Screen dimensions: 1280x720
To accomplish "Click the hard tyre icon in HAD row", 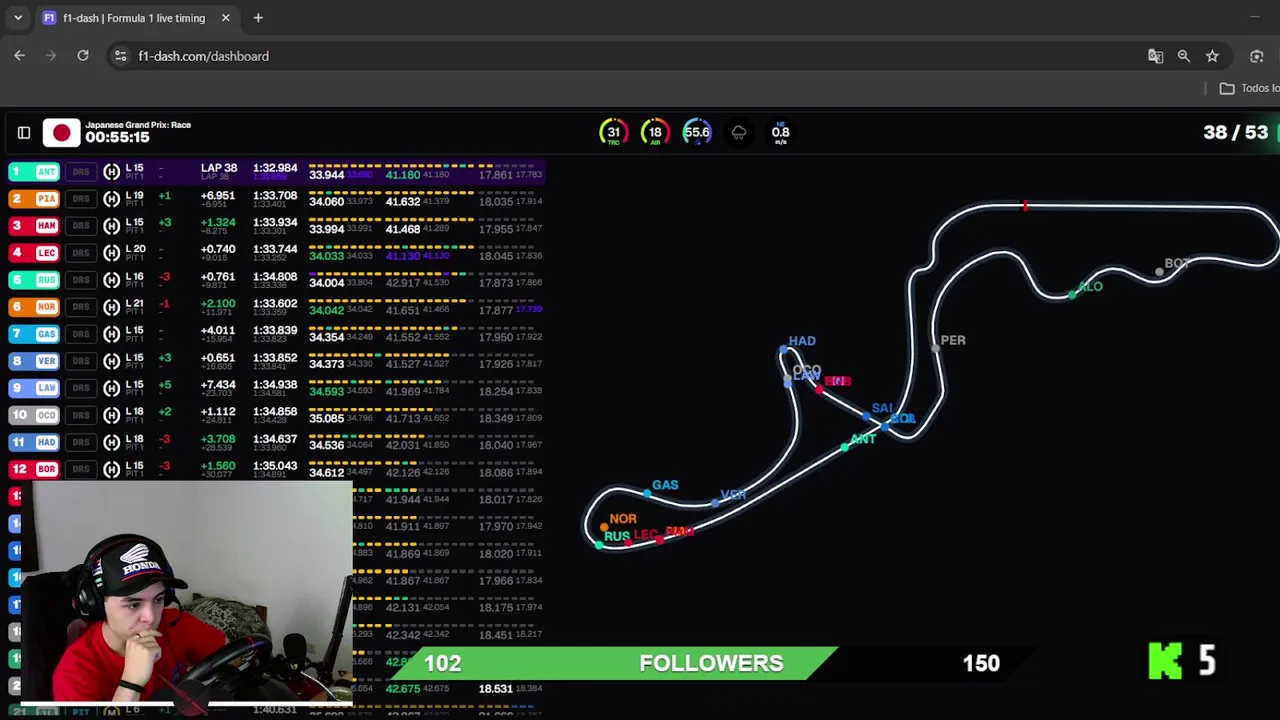I will coord(111,442).
